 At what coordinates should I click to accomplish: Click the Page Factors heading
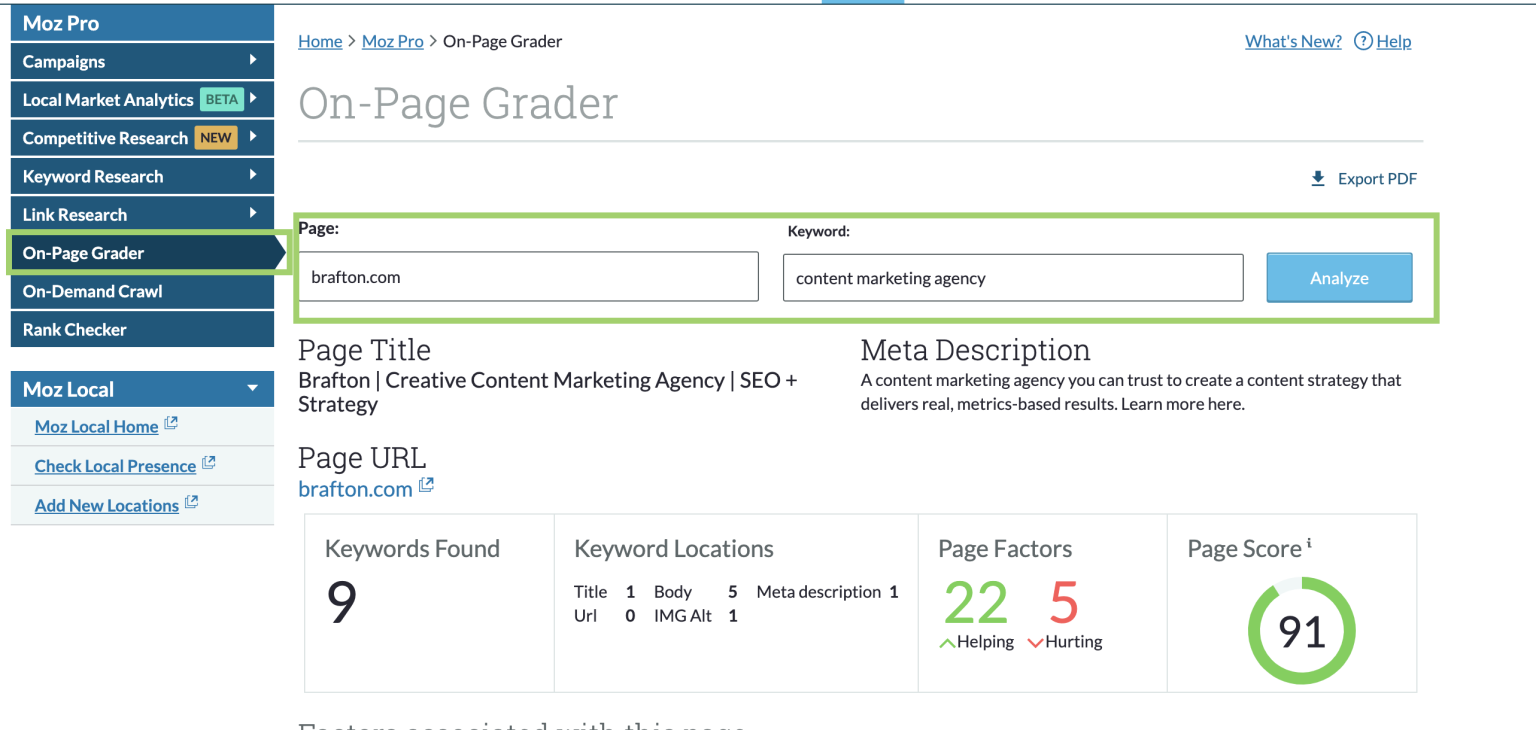pos(1005,549)
